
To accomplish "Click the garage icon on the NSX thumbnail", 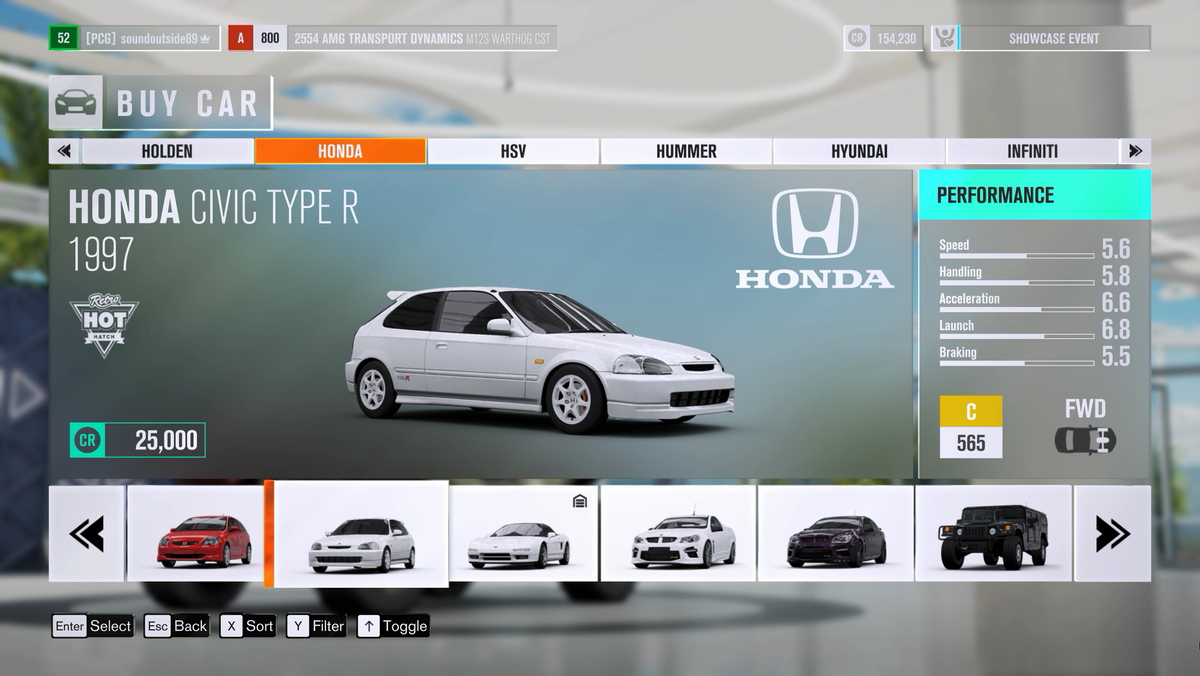I will tap(578, 503).
